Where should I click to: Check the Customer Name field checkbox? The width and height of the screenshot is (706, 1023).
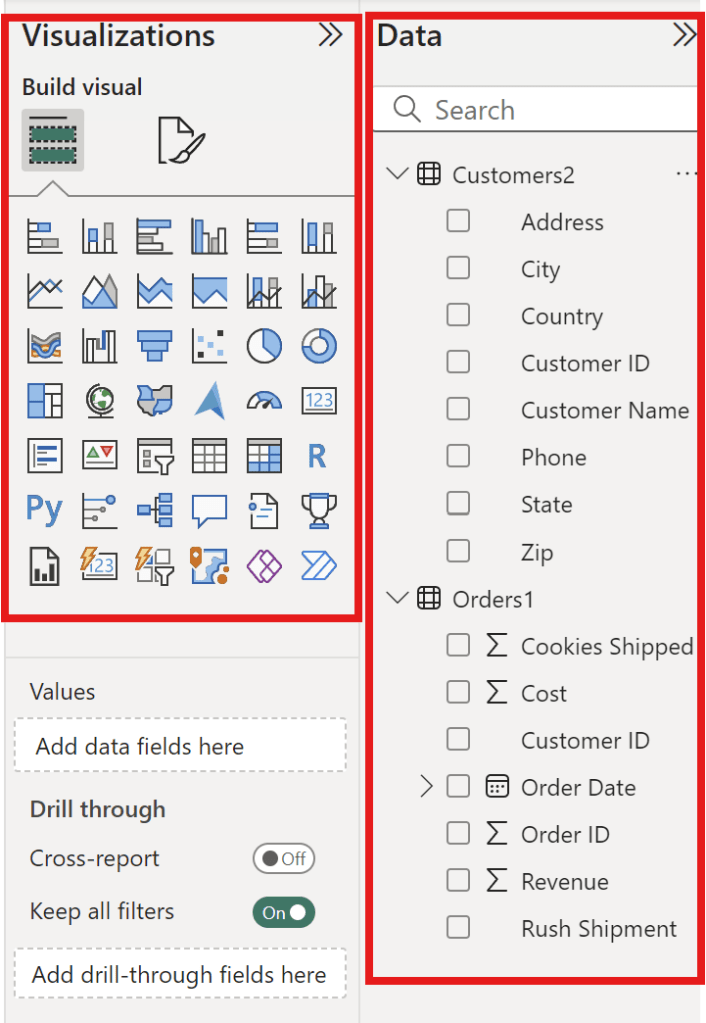458,410
